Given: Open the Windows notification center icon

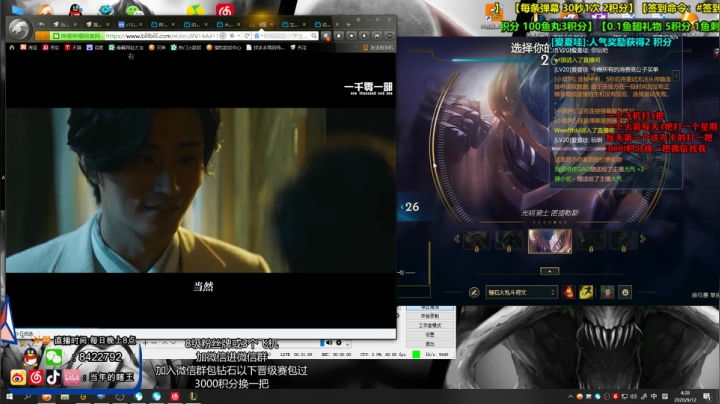Looking at the screenshot, I should click(x=707, y=397).
